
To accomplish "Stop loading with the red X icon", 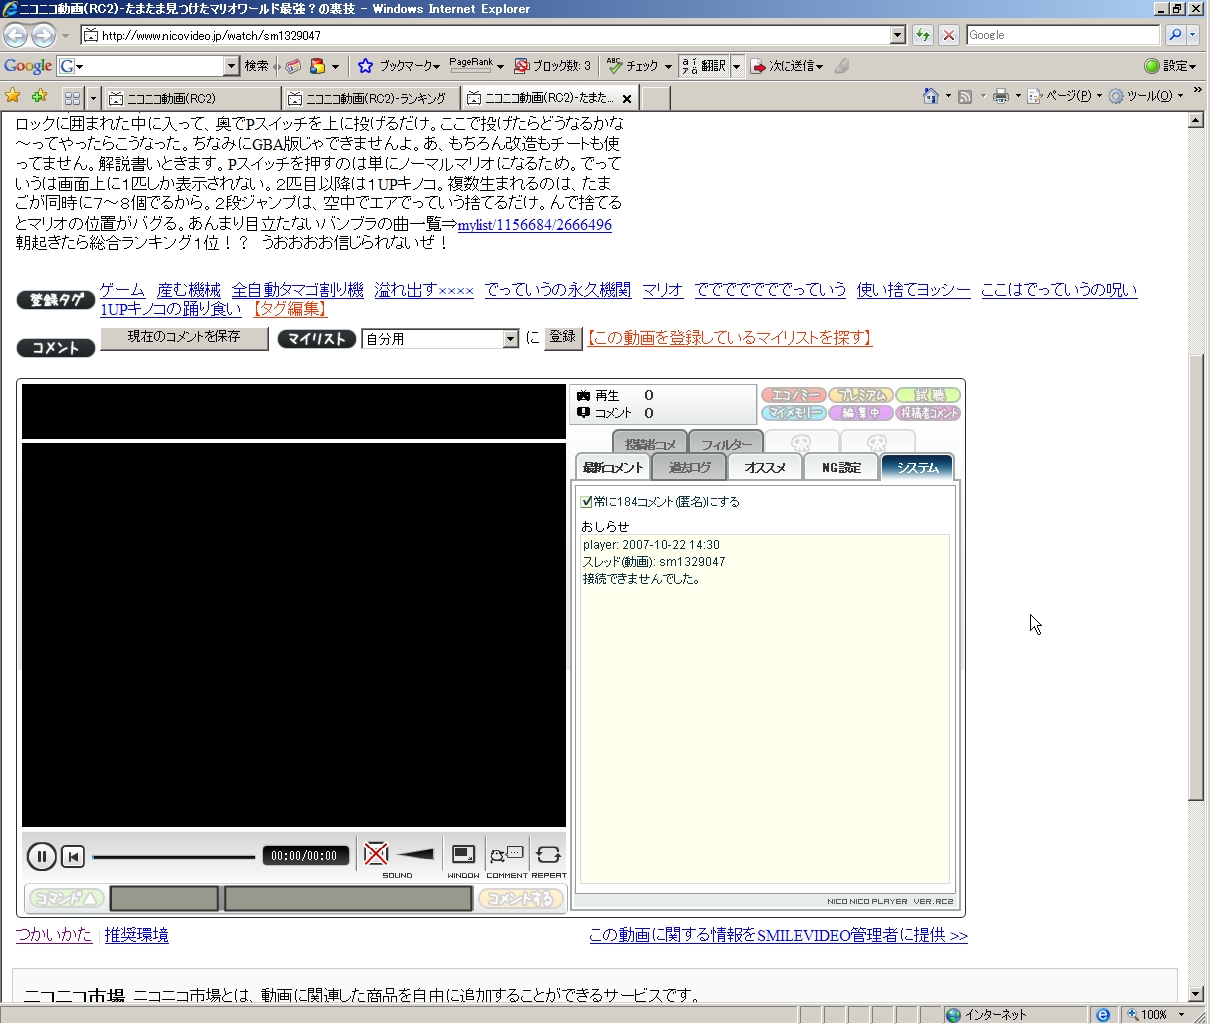I will point(949,35).
